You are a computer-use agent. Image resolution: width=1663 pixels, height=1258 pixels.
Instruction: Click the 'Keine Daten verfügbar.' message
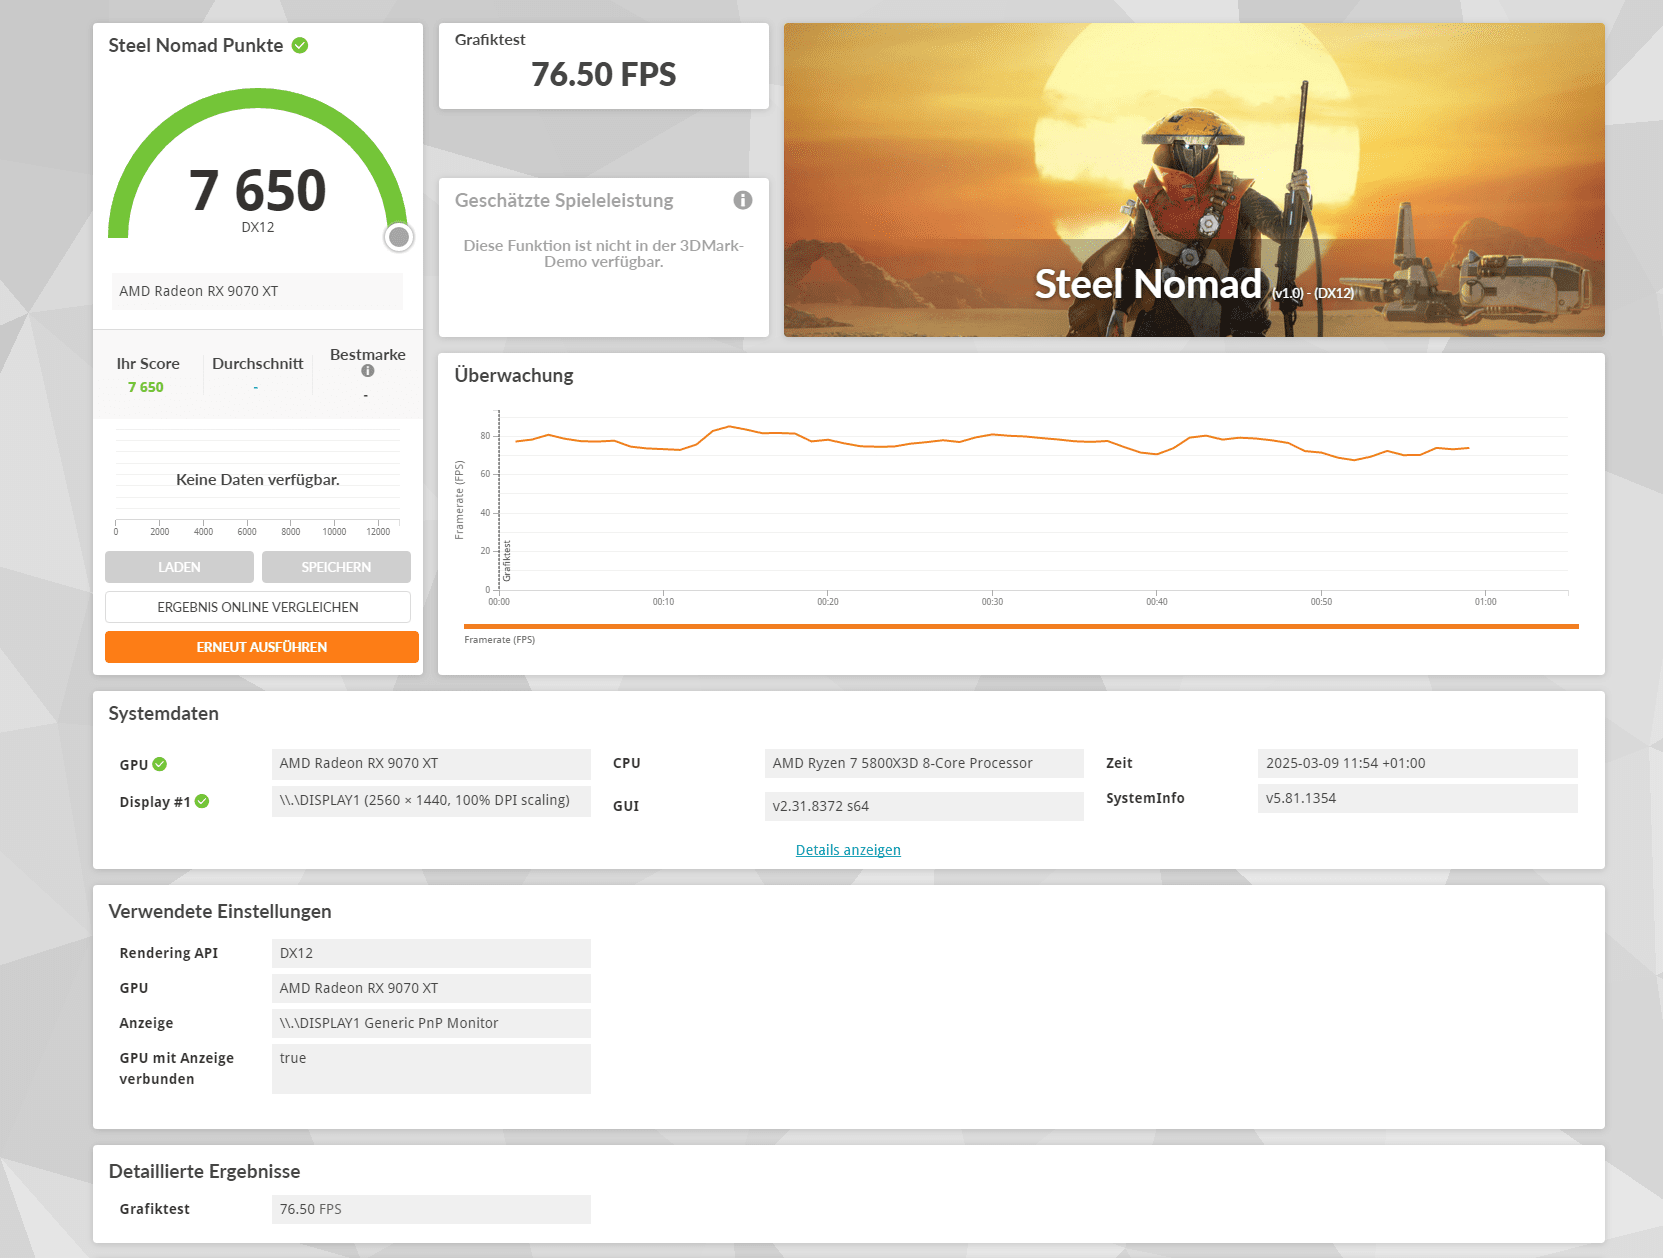[x=258, y=480]
